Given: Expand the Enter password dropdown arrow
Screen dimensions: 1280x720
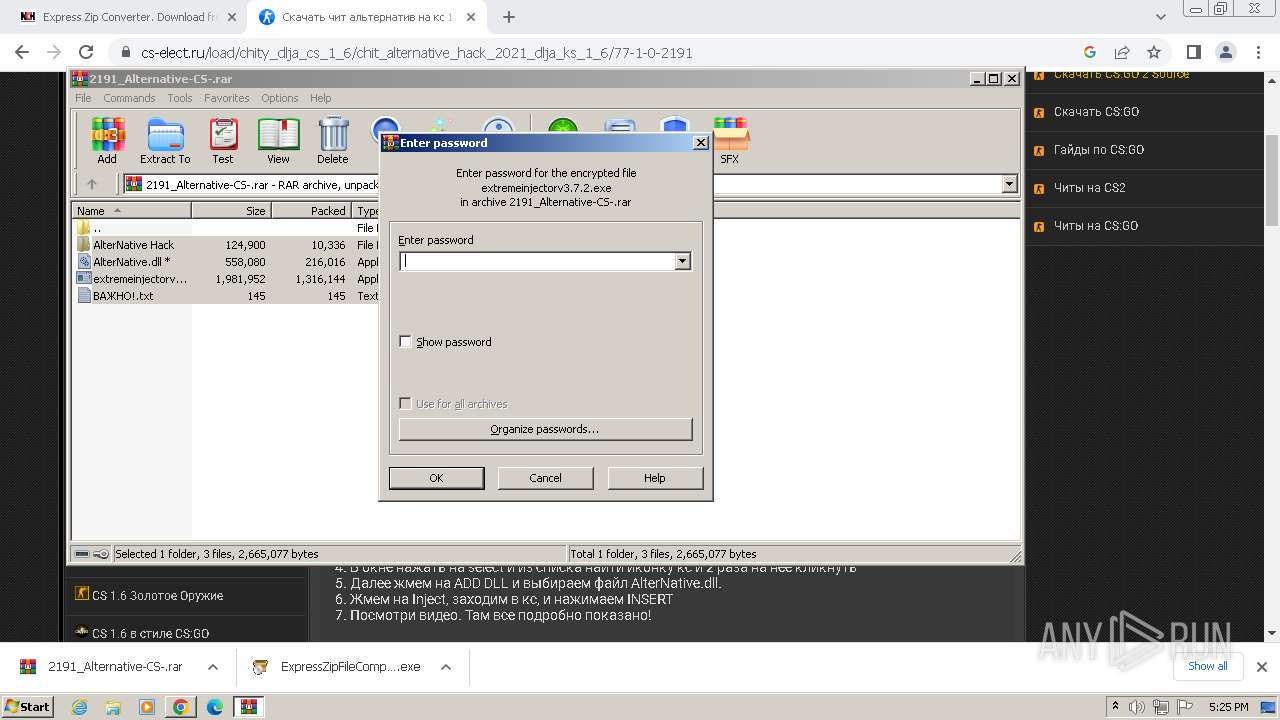Looking at the screenshot, I should 683,261.
